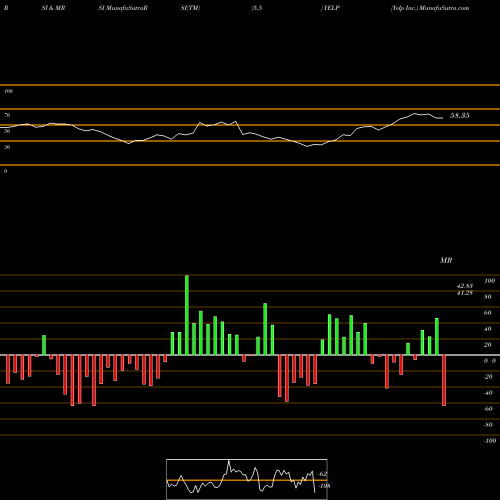500x500 pixels.
Task: Click the MR axis label -100
Action: pyautogui.click(x=490, y=441)
